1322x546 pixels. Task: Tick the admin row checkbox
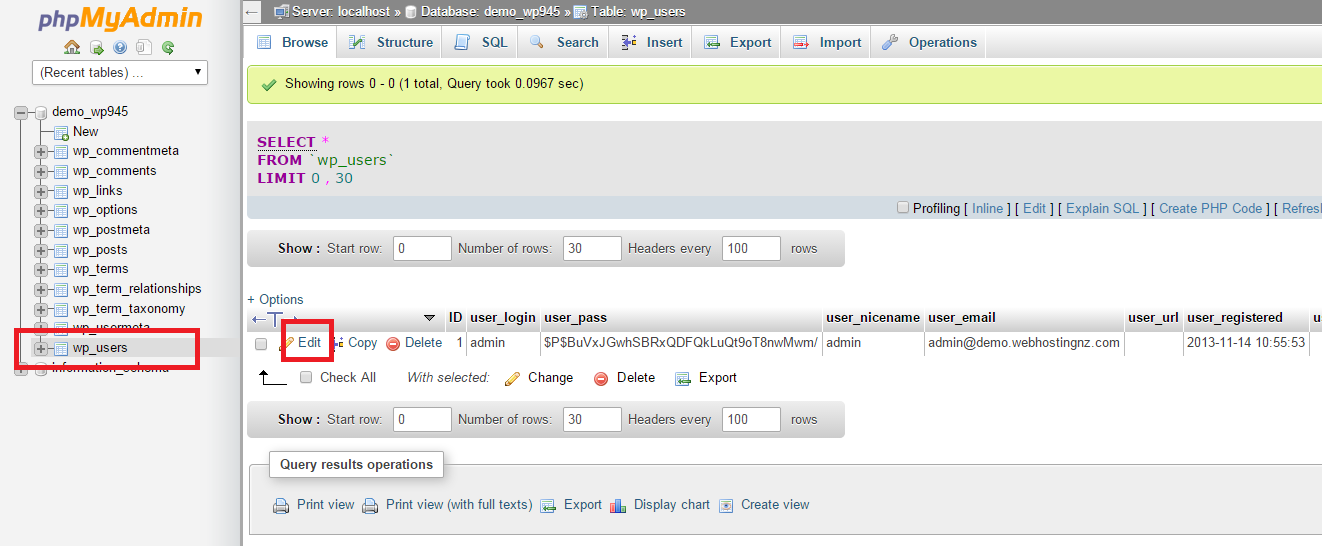tap(261, 343)
